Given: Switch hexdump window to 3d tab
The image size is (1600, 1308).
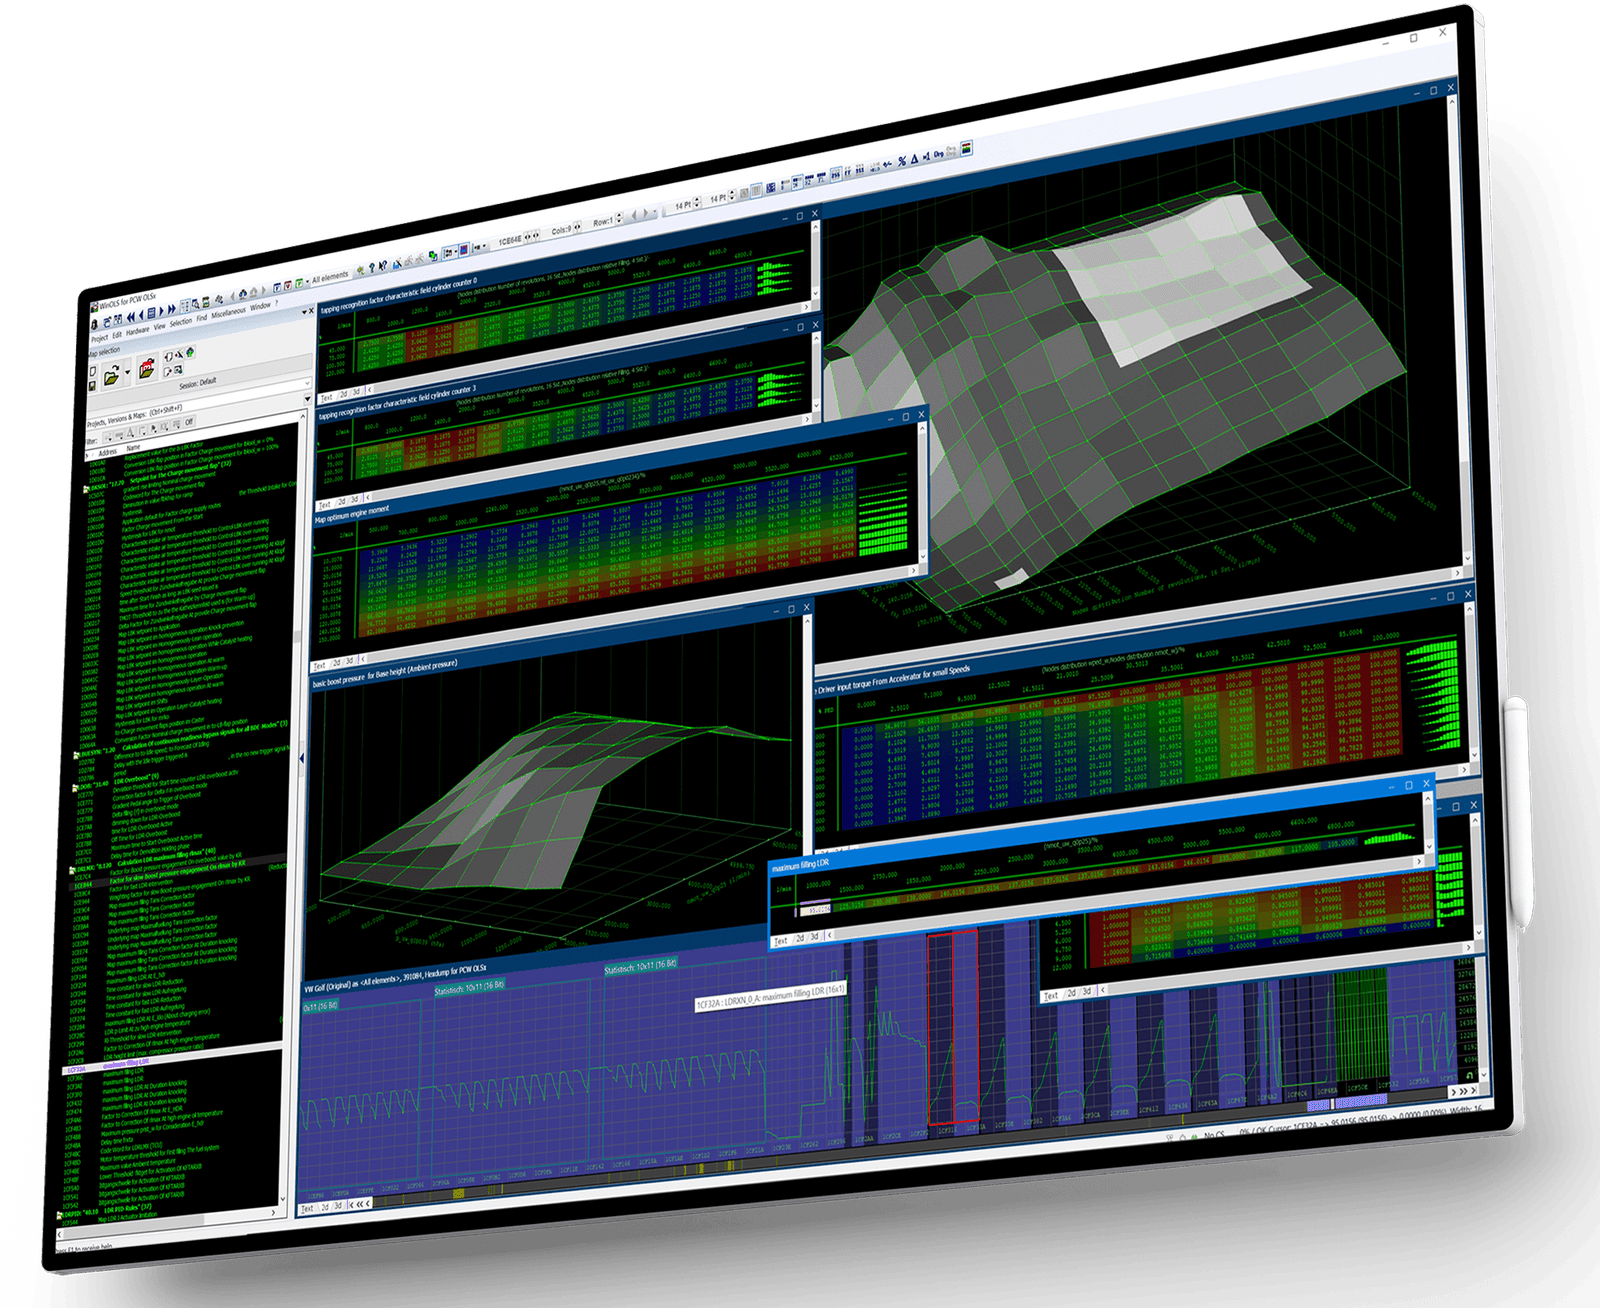Looking at the screenshot, I should (x=338, y=1206).
